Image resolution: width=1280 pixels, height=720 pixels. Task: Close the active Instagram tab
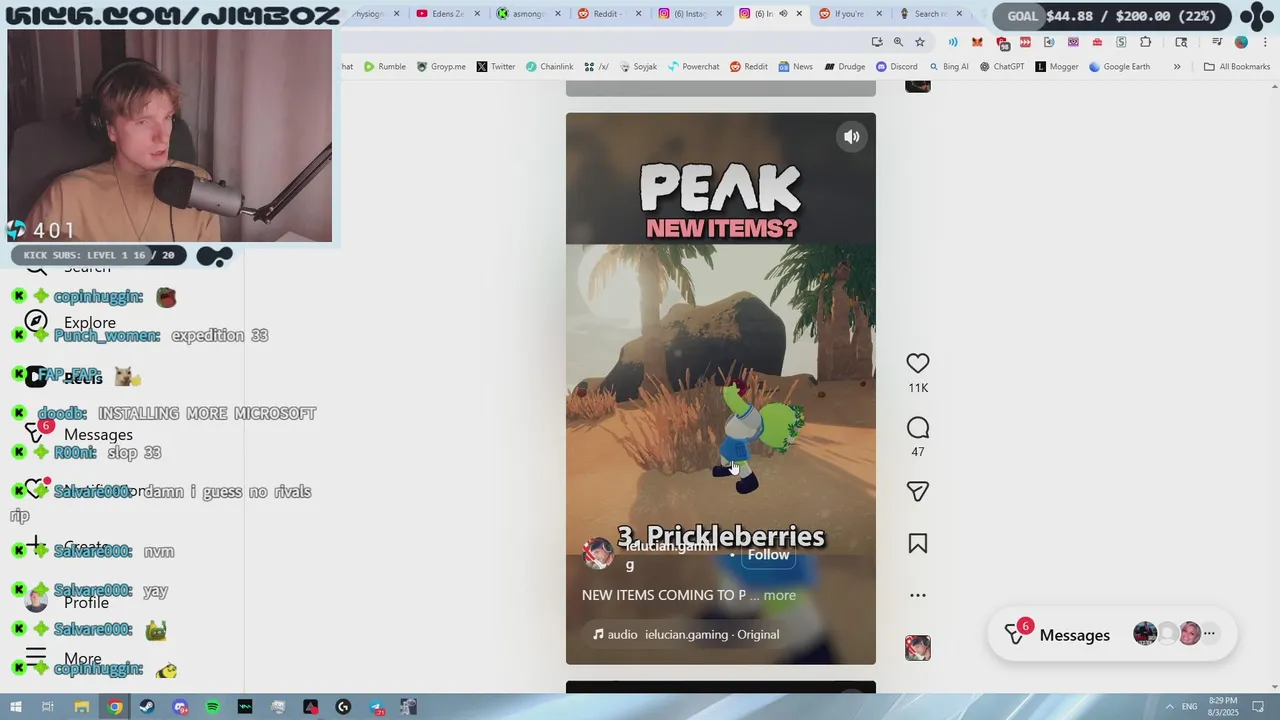pos(798,14)
